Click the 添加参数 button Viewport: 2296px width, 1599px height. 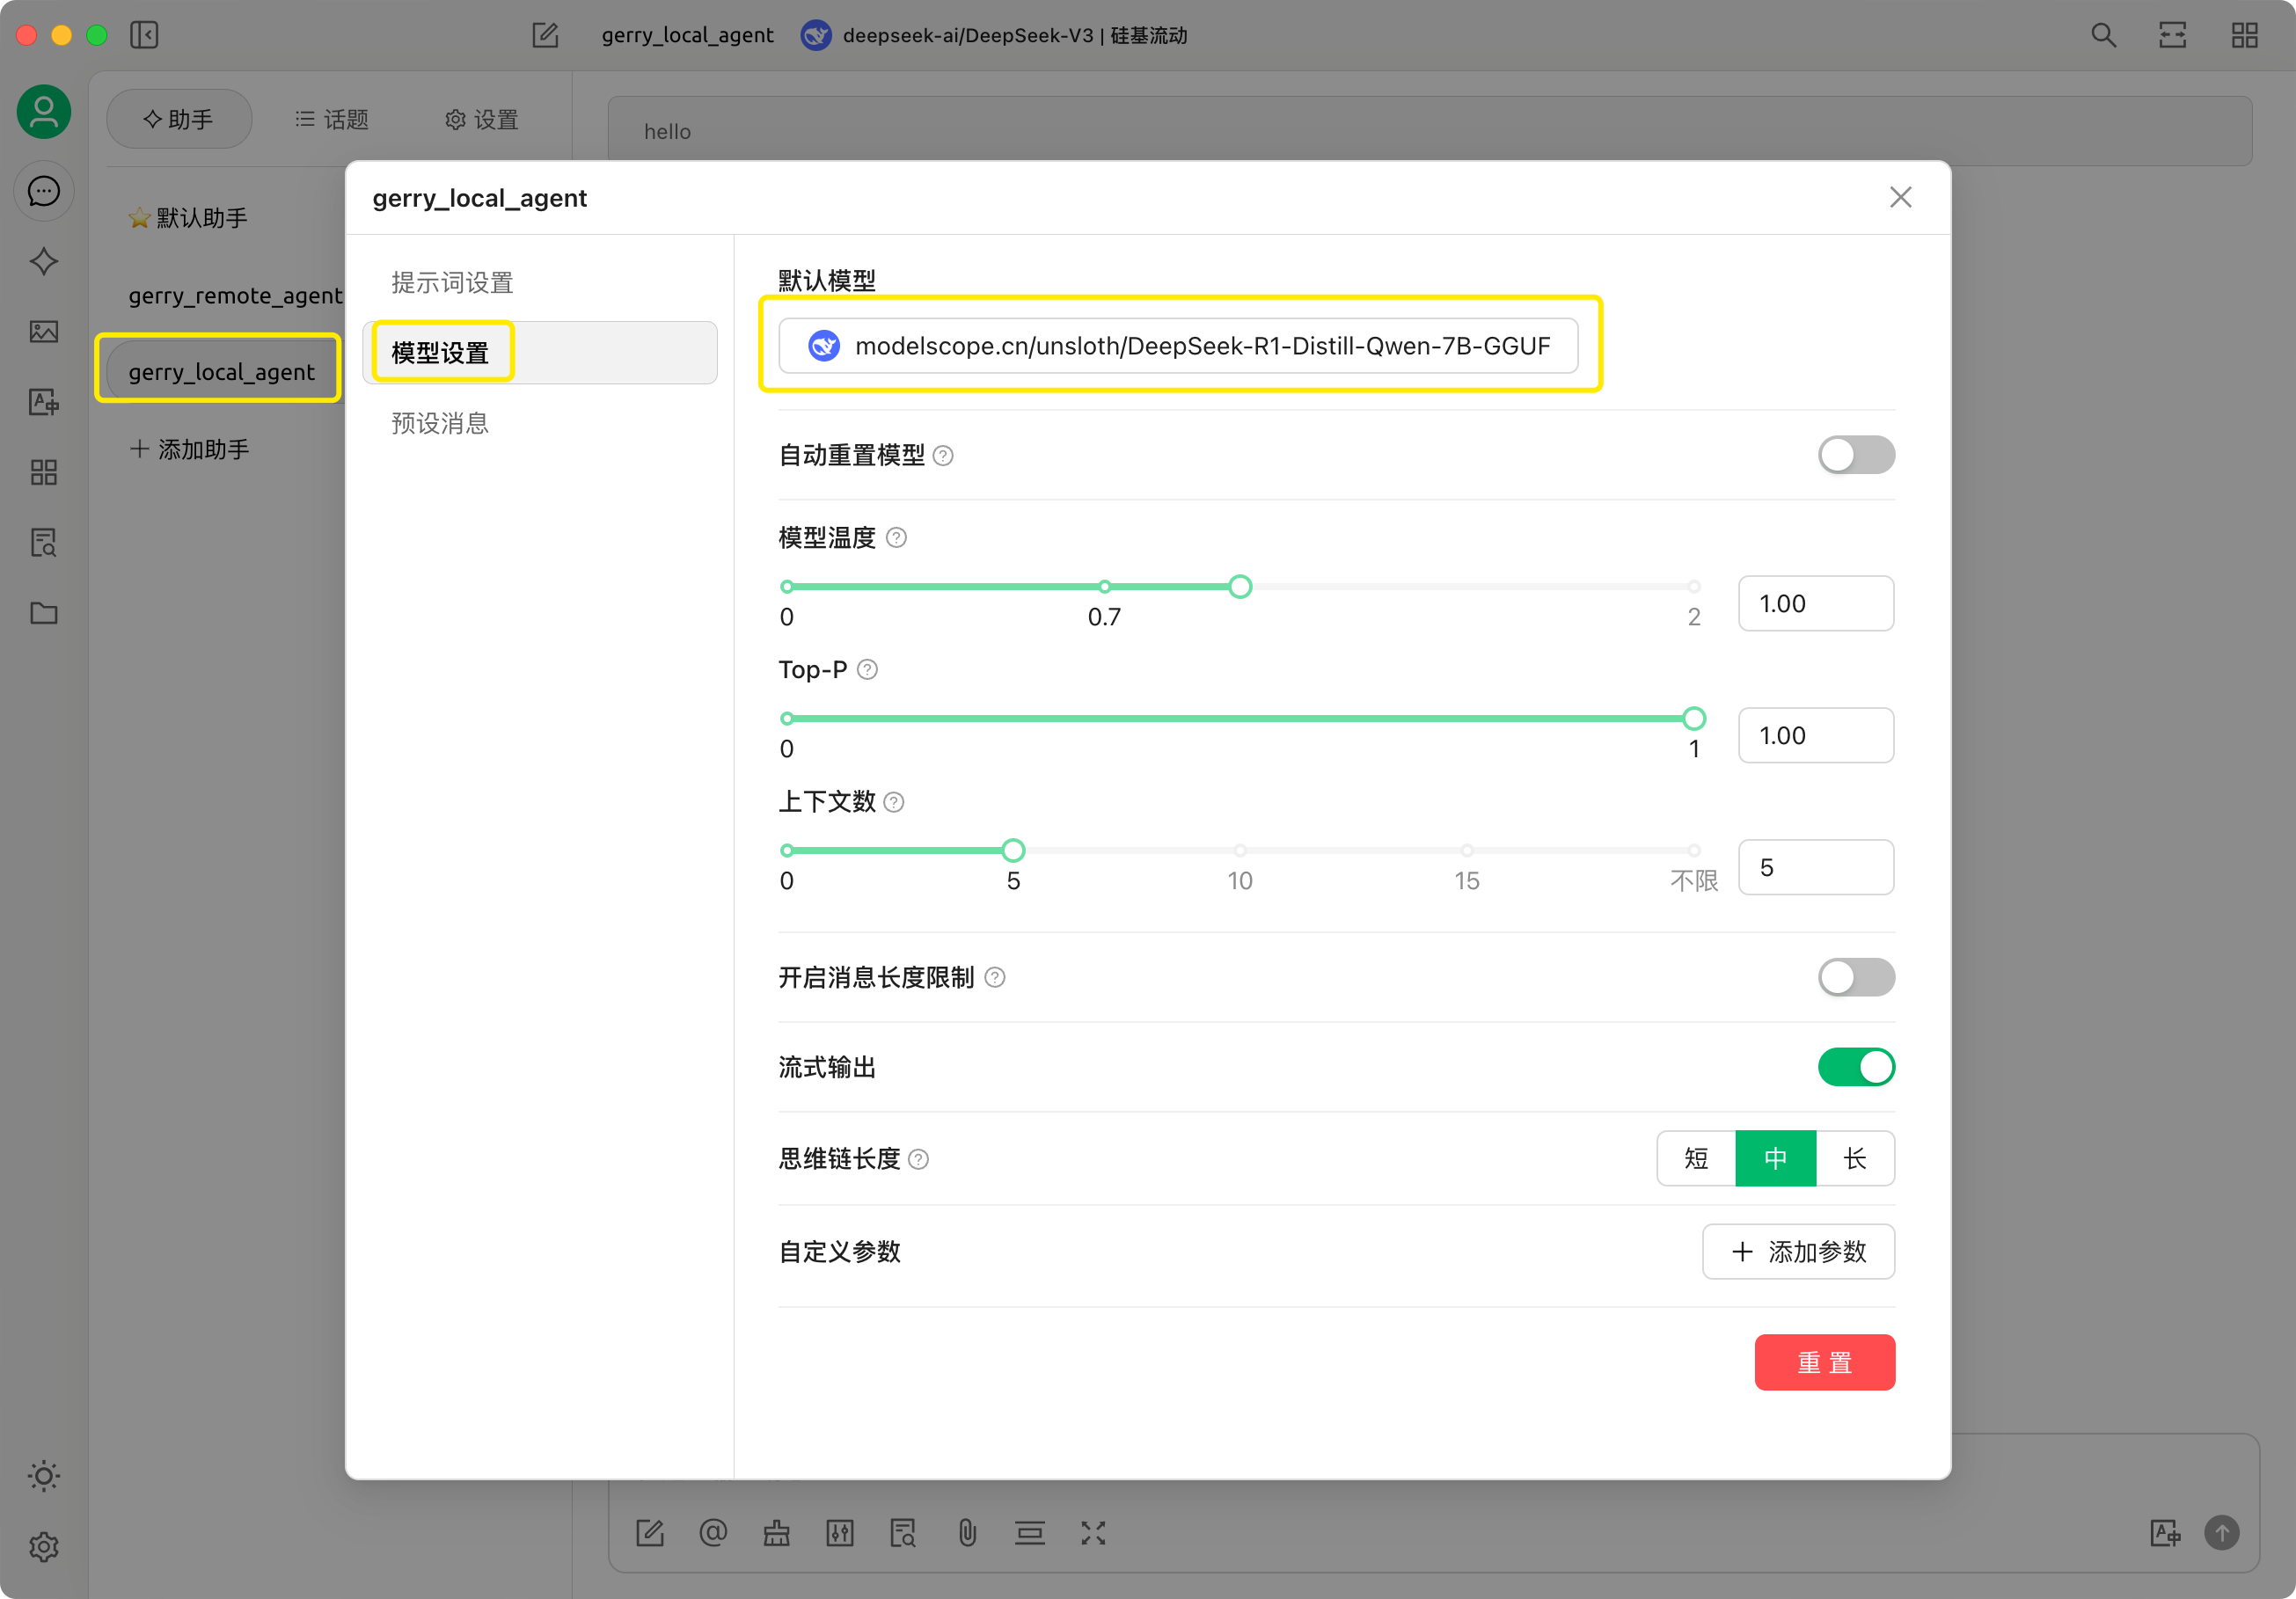coord(1798,1252)
